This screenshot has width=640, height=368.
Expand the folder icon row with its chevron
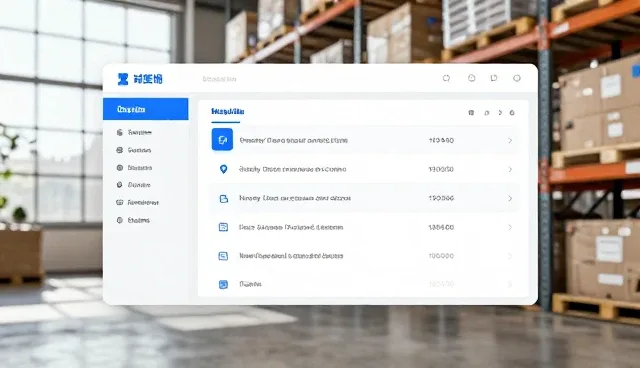pyautogui.click(x=510, y=198)
